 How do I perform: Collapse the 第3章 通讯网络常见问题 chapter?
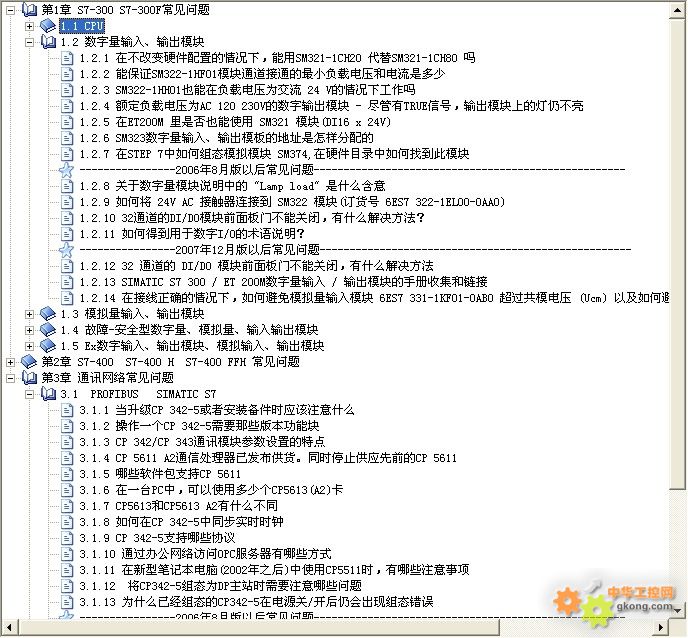click(10, 378)
